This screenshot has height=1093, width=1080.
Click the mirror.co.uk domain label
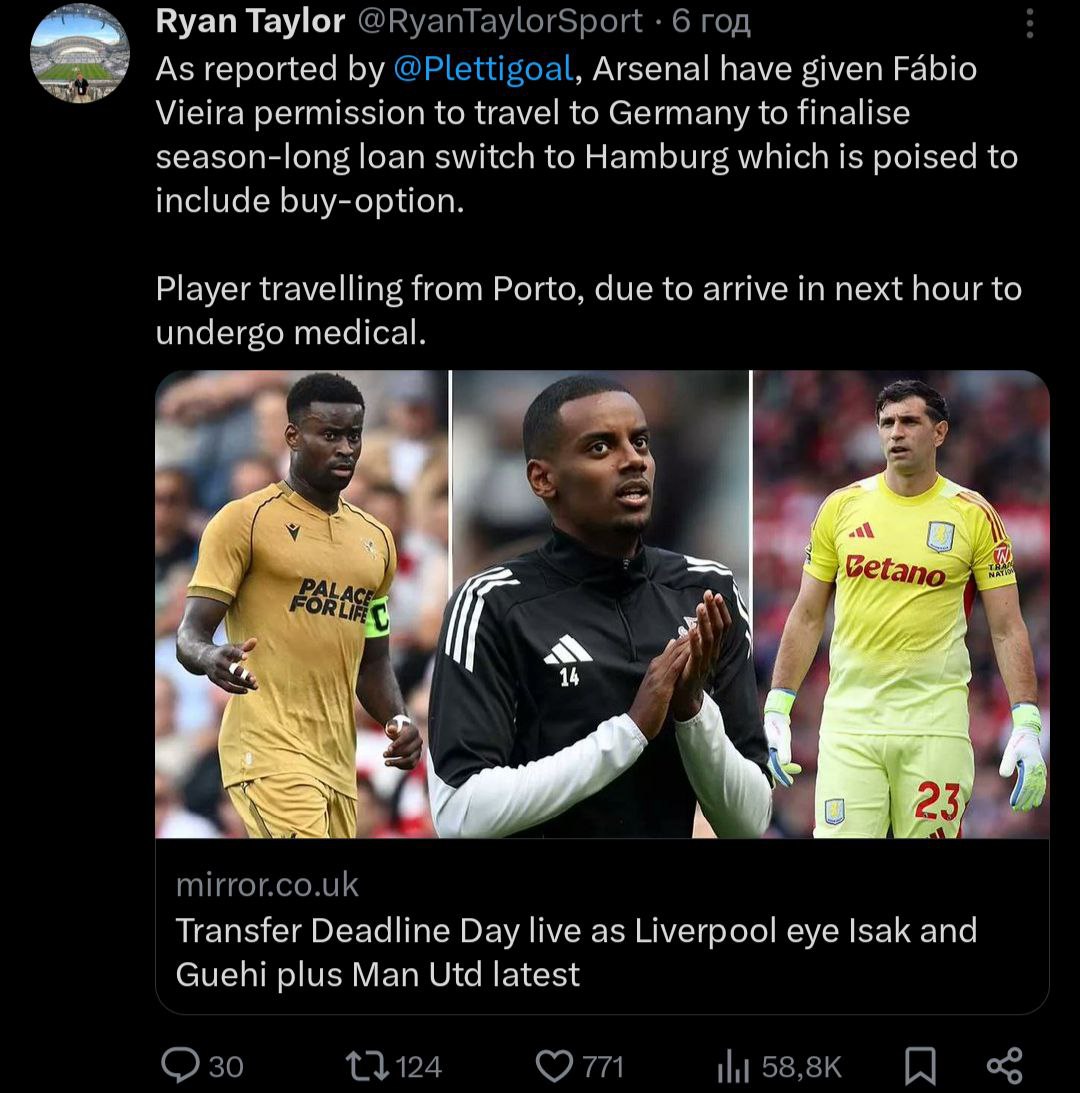267,885
